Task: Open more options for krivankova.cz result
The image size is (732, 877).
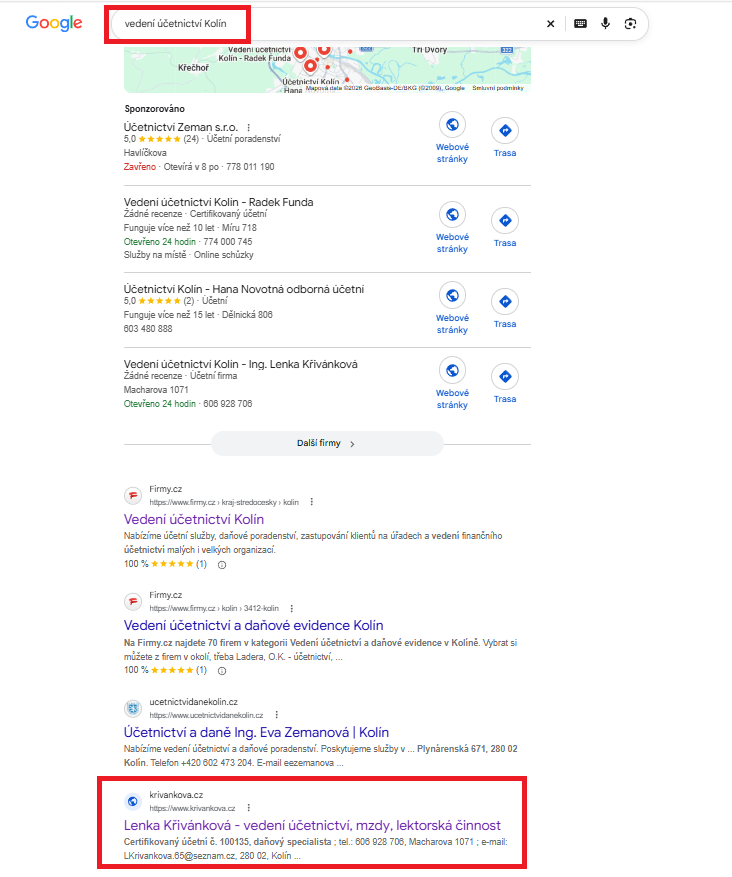Action: (x=248, y=808)
